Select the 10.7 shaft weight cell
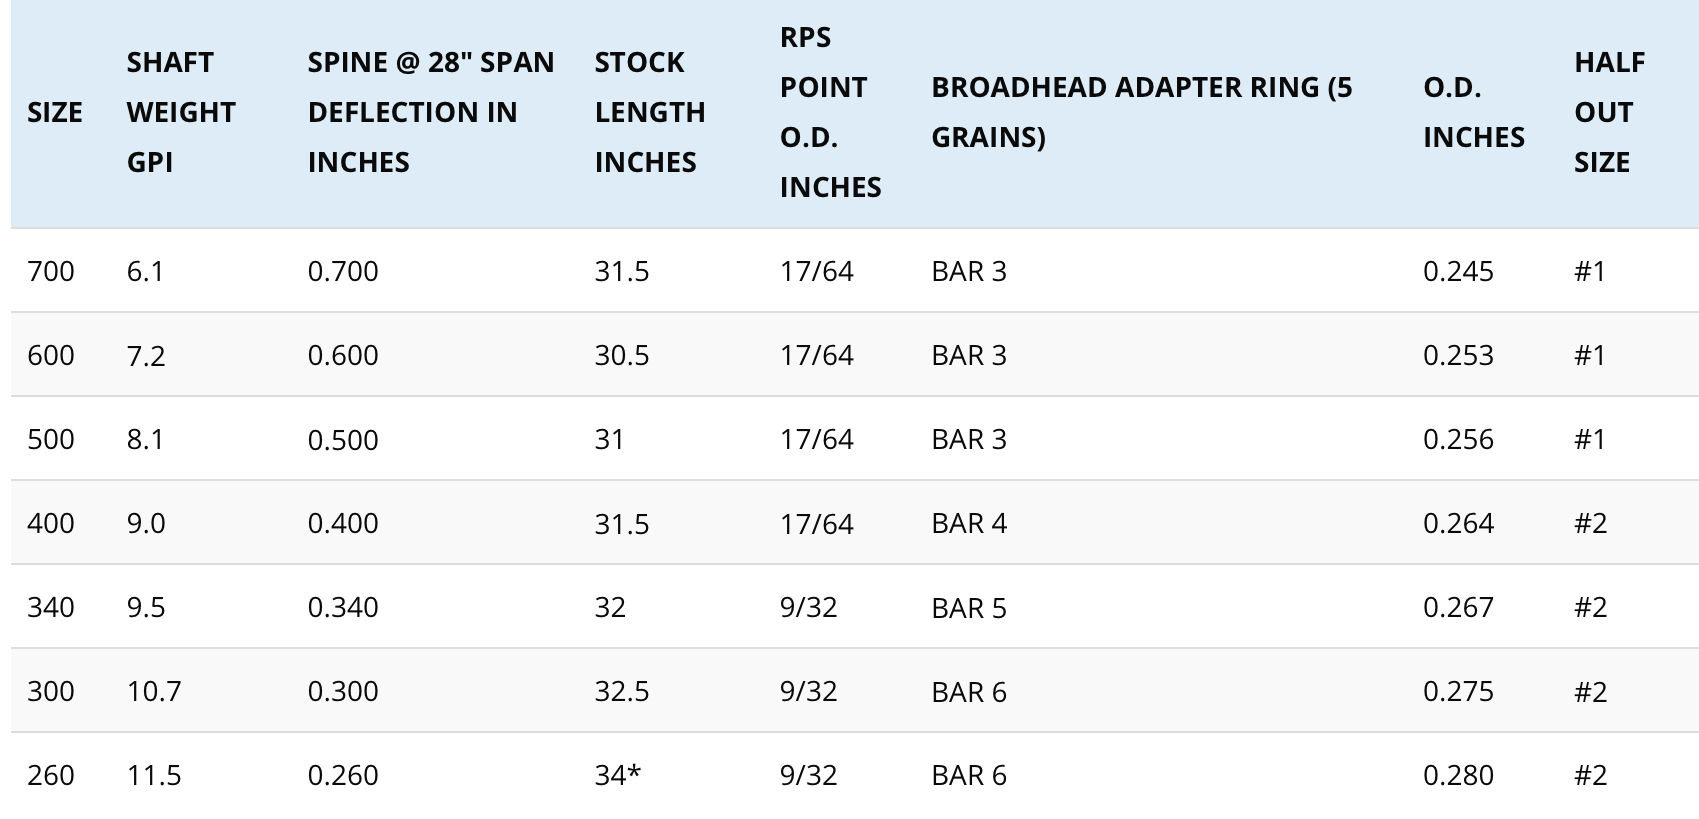The height and width of the screenshot is (819, 1699). 154,691
